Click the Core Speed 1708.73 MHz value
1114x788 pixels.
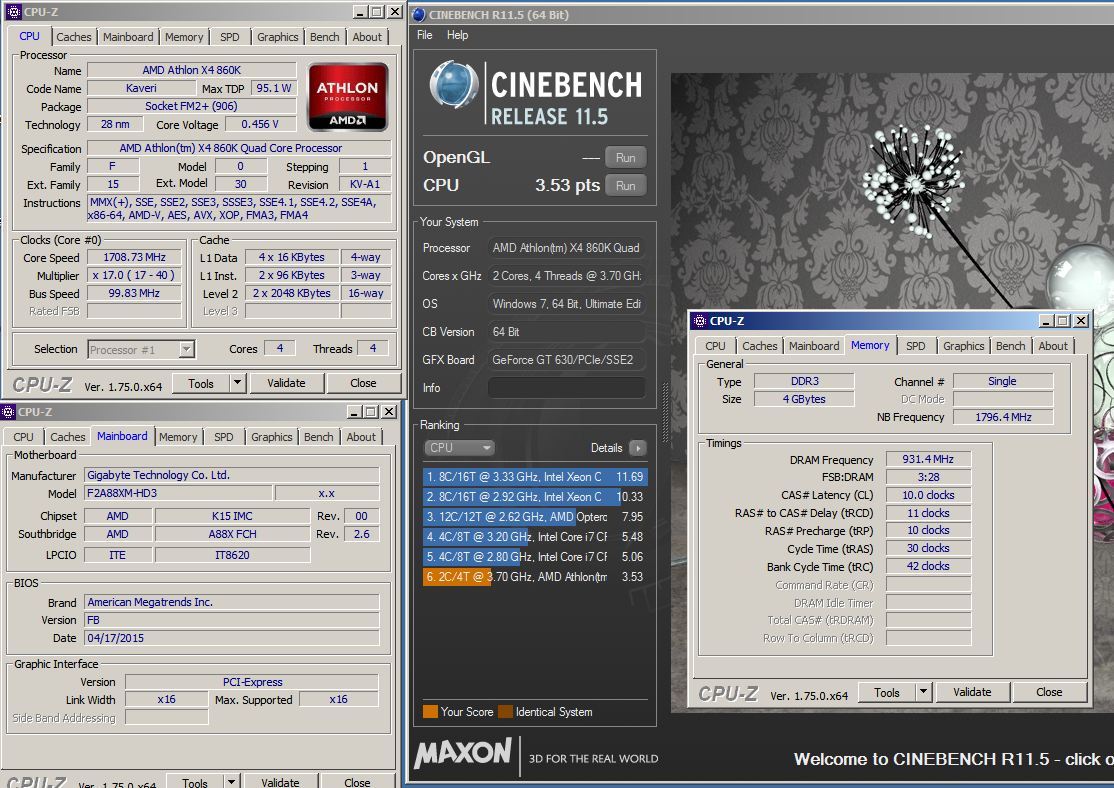click(x=134, y=257)
